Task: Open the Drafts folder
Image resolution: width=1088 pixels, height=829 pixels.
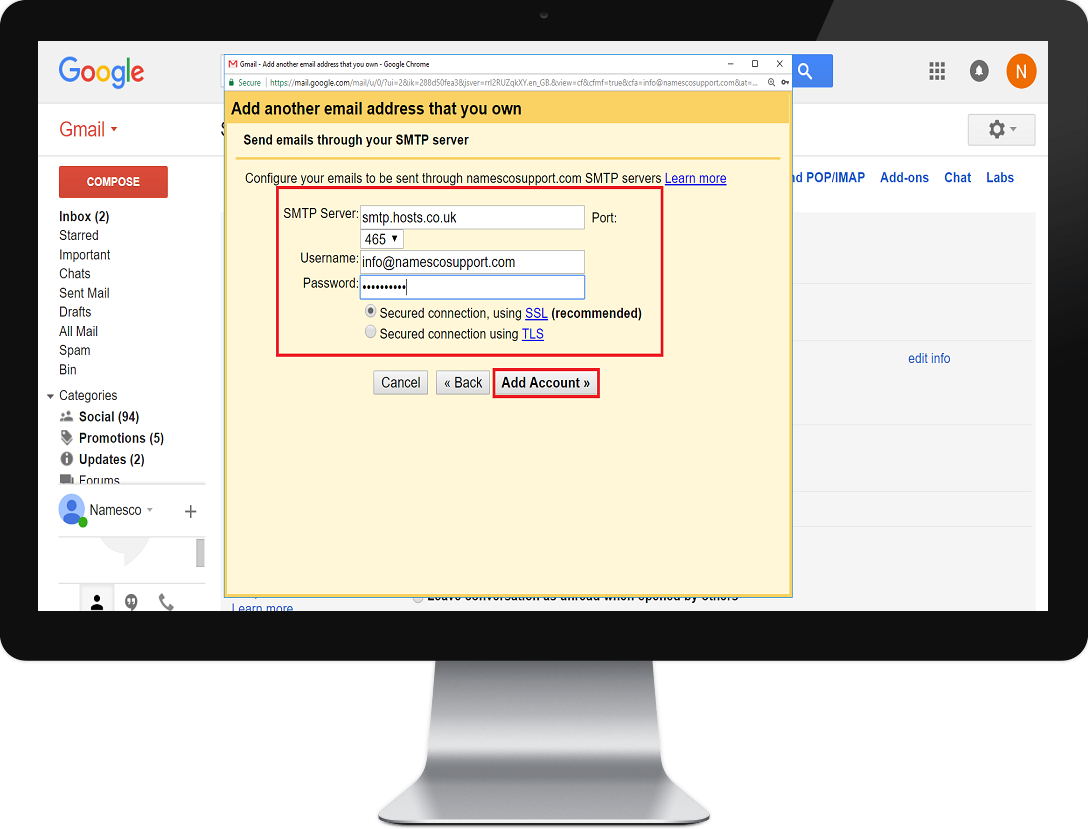Action: click(75, 311)
